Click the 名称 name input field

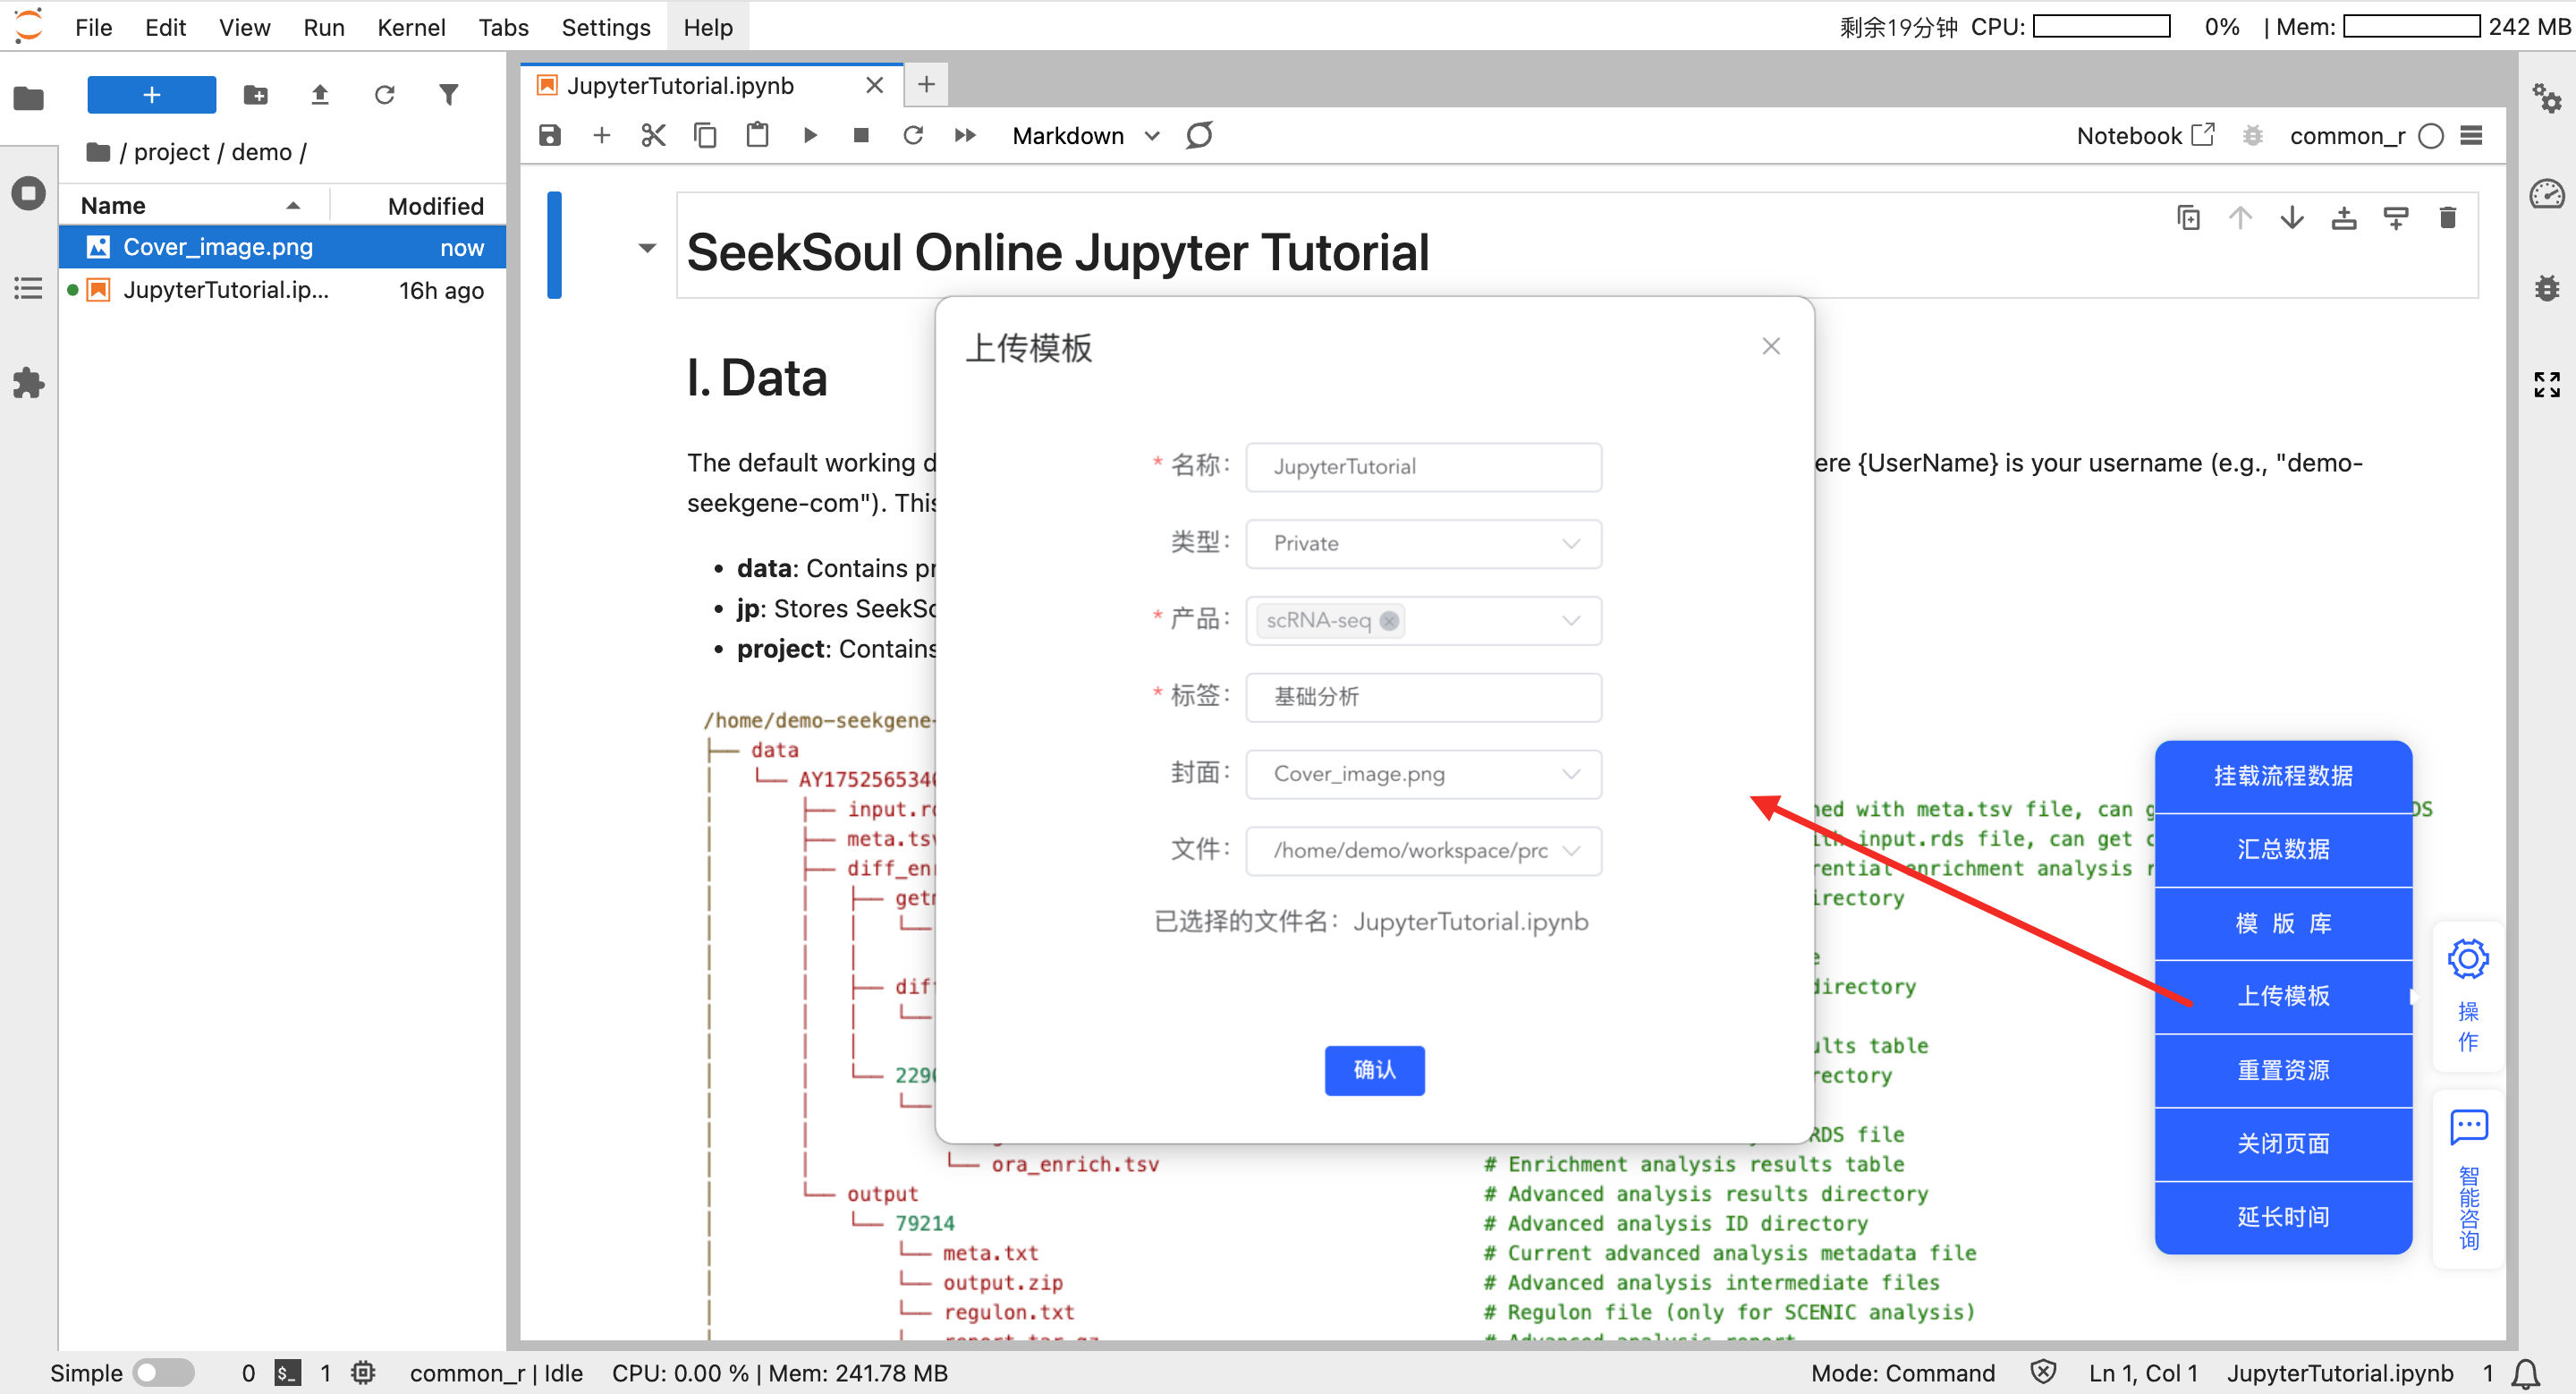click(1422, 466)
